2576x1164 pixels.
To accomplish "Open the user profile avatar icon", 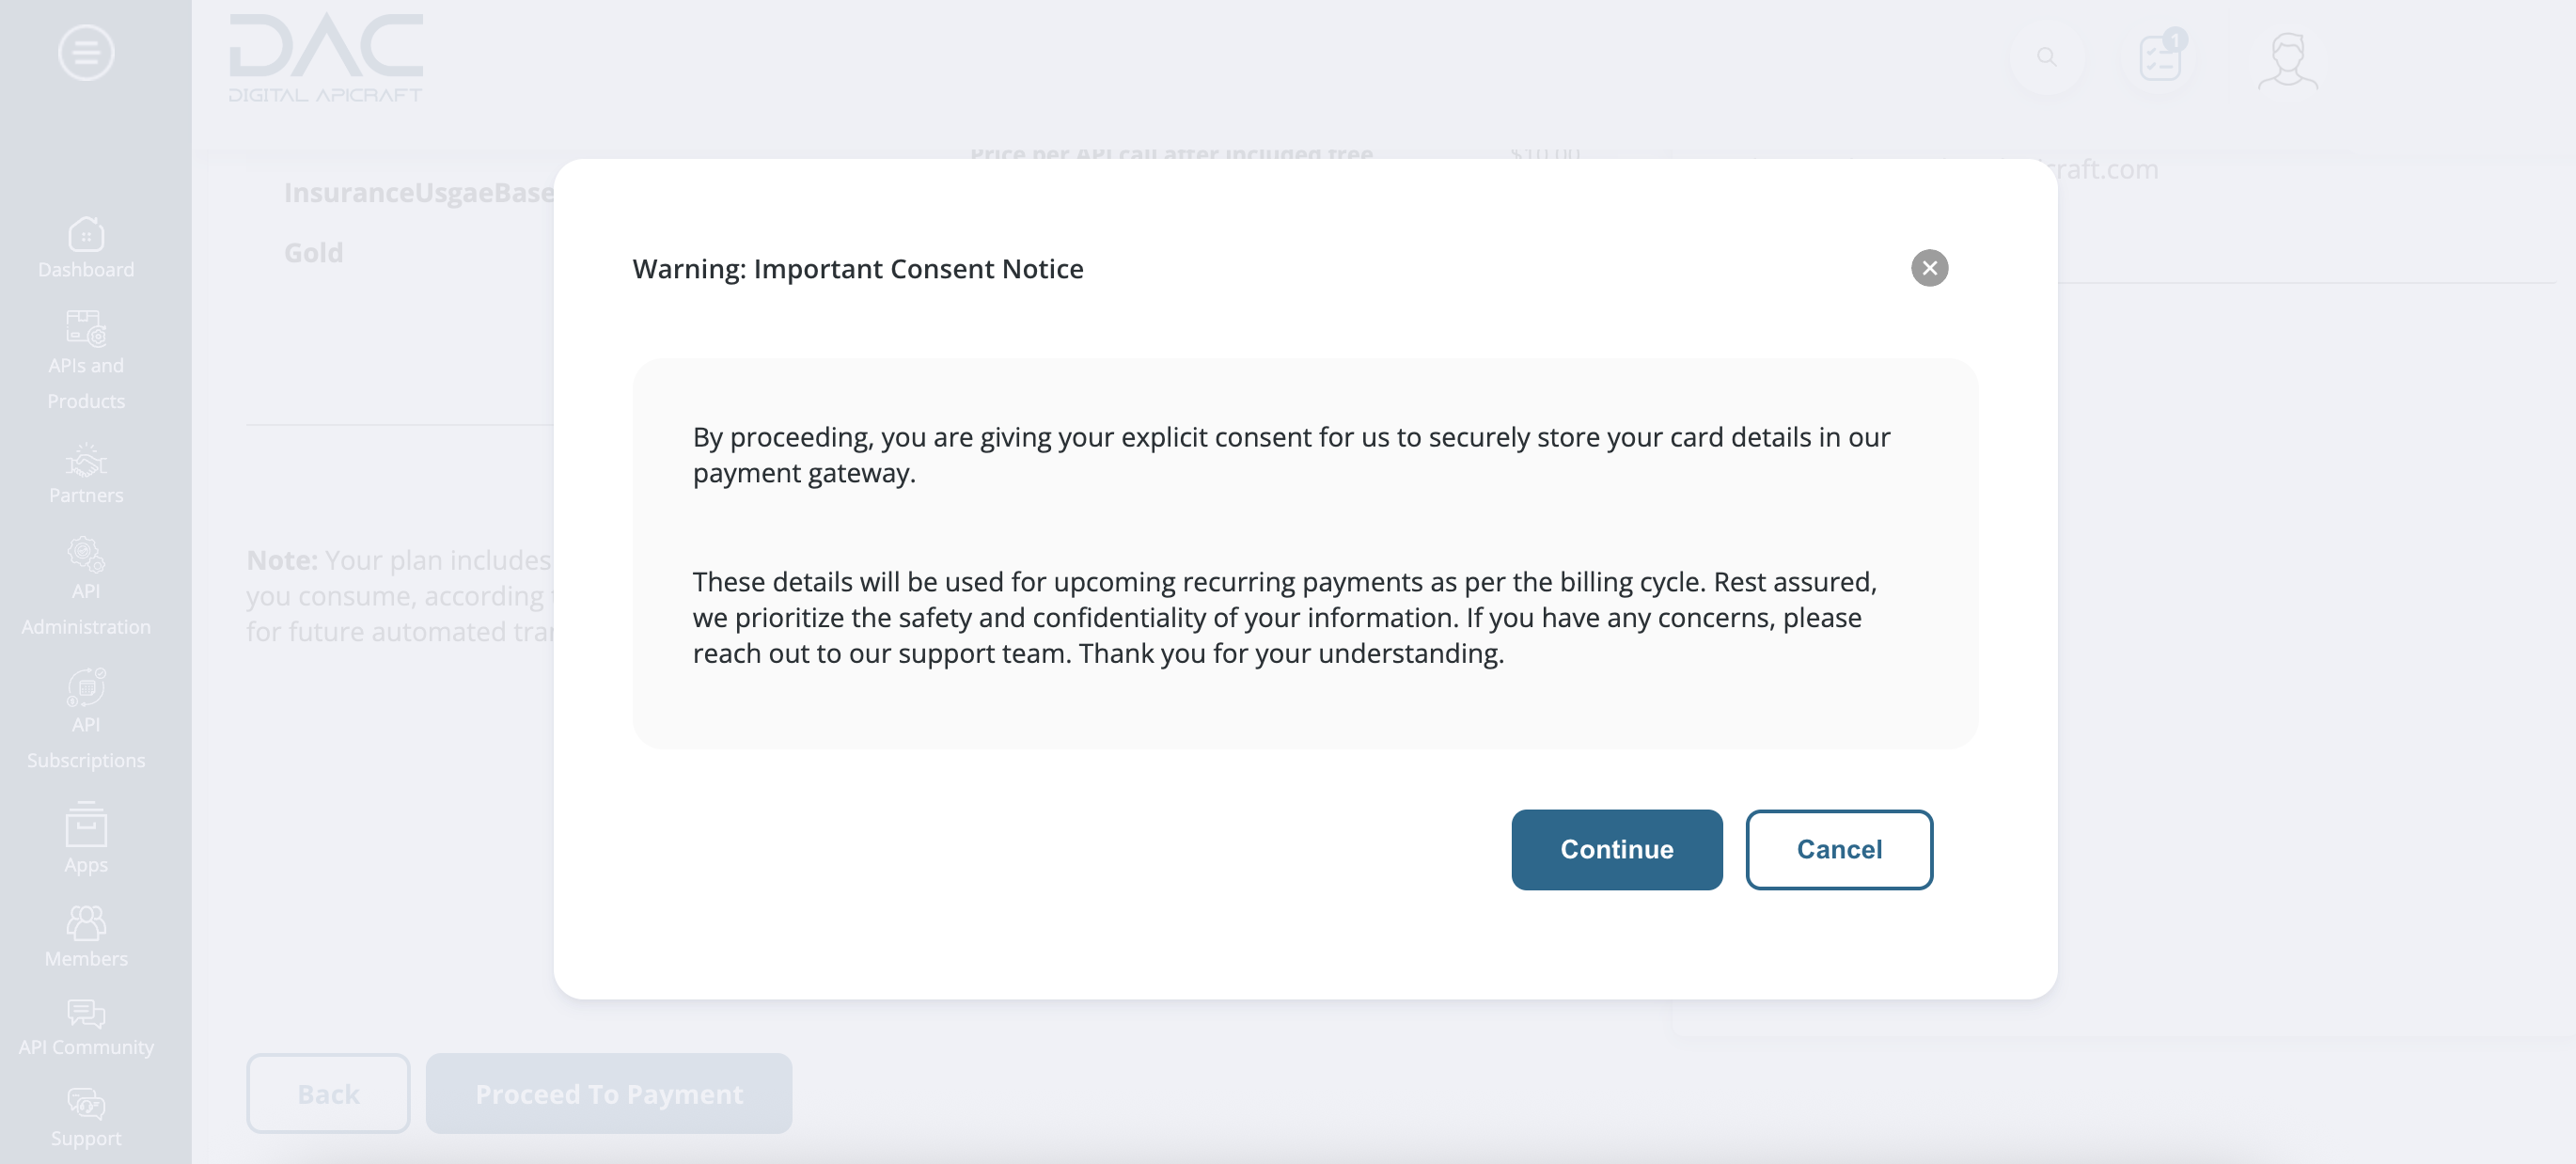I will point(2287,60).
